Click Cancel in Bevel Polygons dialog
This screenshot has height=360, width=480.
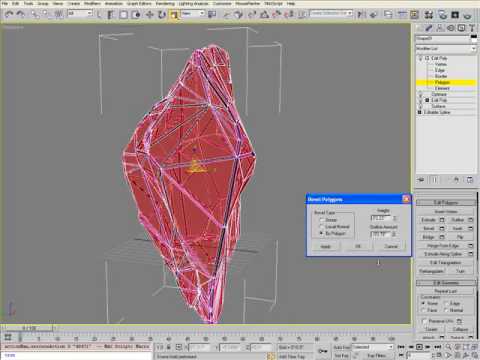click(391, 246)
